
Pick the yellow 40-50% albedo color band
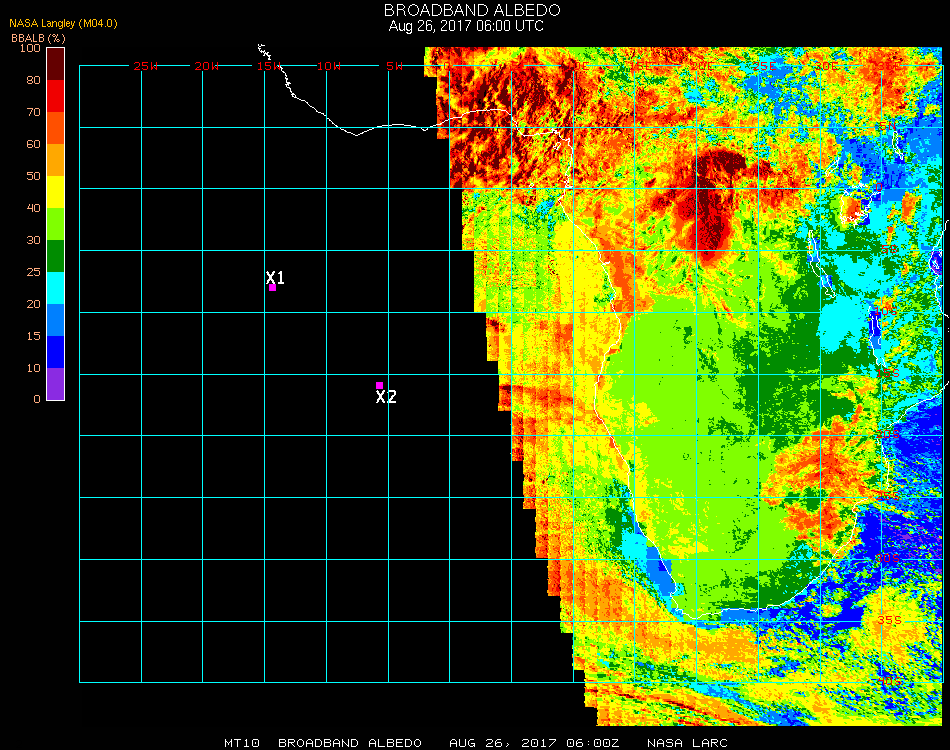tap(56, 191)
